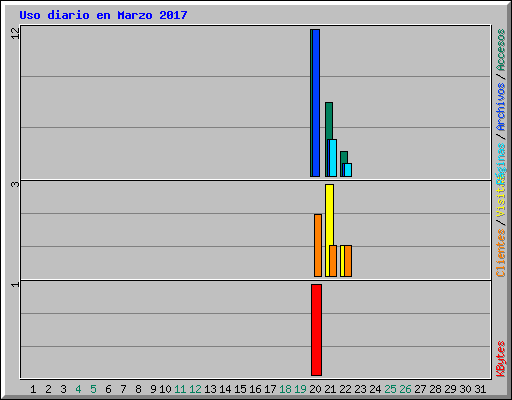Screen dimensions: 512x400
Task: Click day '9' on the x-axis
Action: click(153, 389)
